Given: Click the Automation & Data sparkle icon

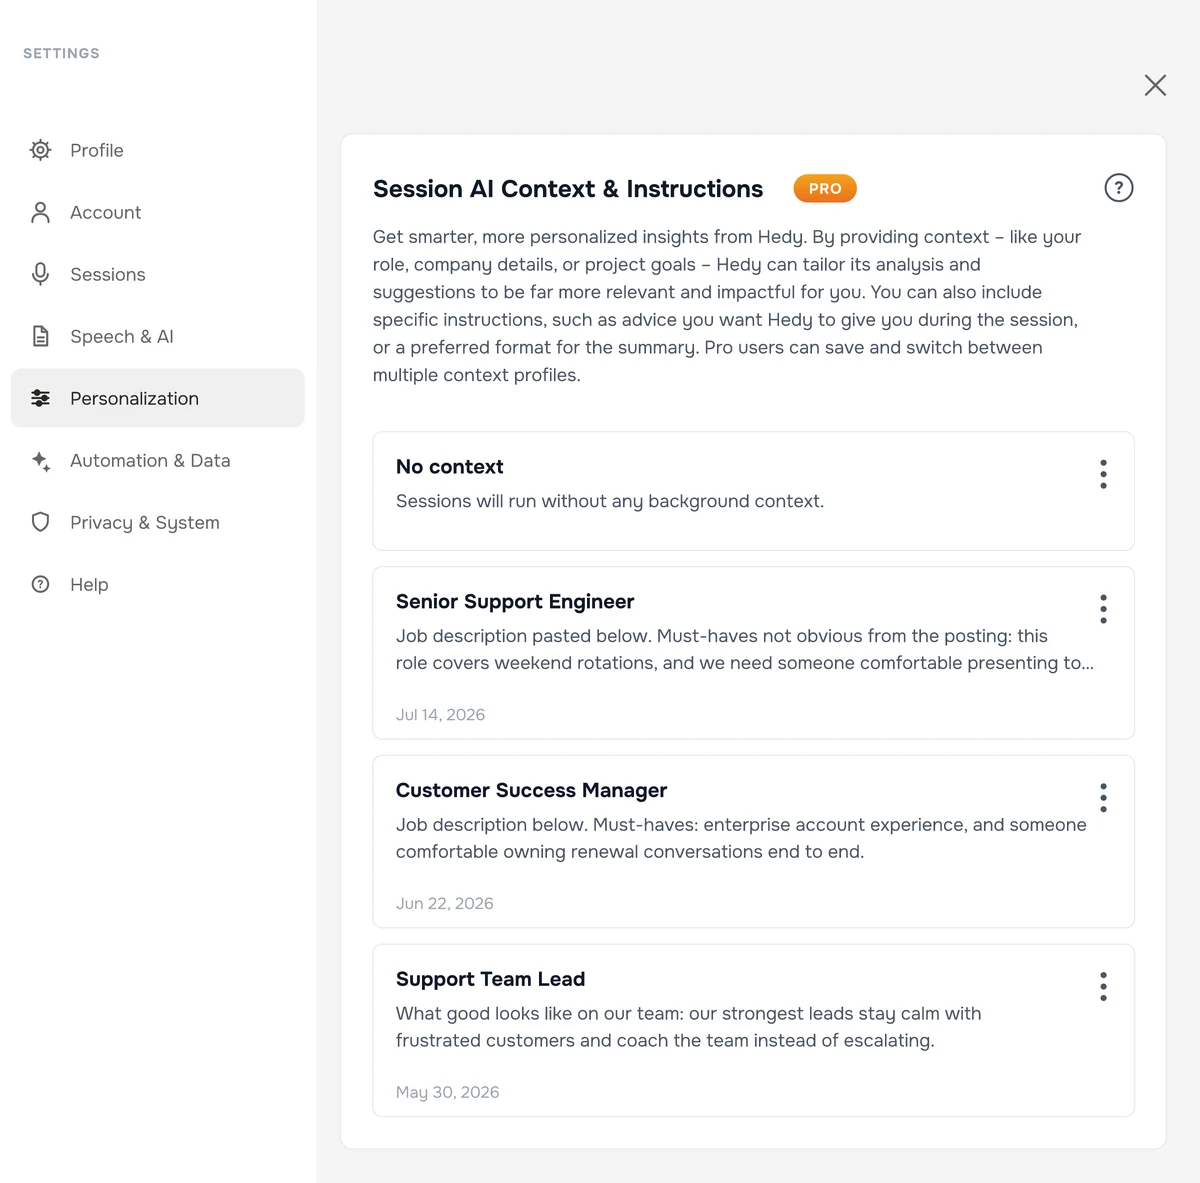Looking at the screenshot, I should pyautogui.click(x=40, y=460).
